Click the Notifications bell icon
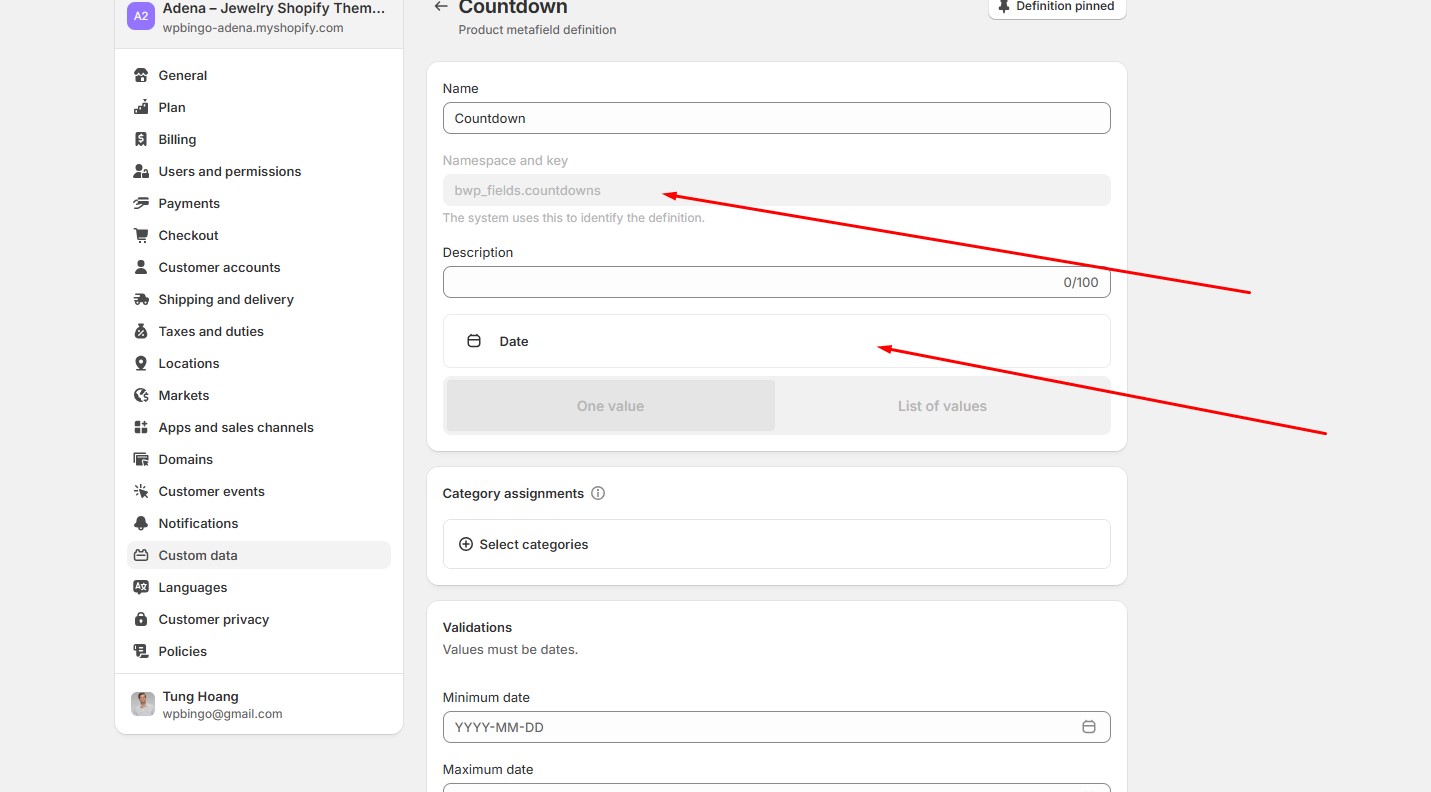This screenshot has height=792, width=1431. (141, 523)
